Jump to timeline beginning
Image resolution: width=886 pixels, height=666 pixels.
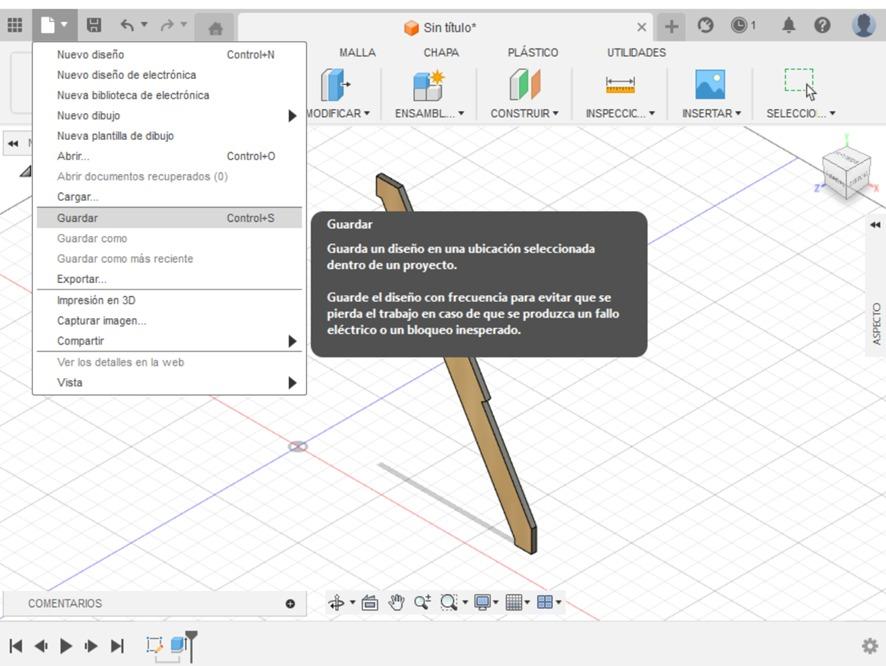[16, 646]
